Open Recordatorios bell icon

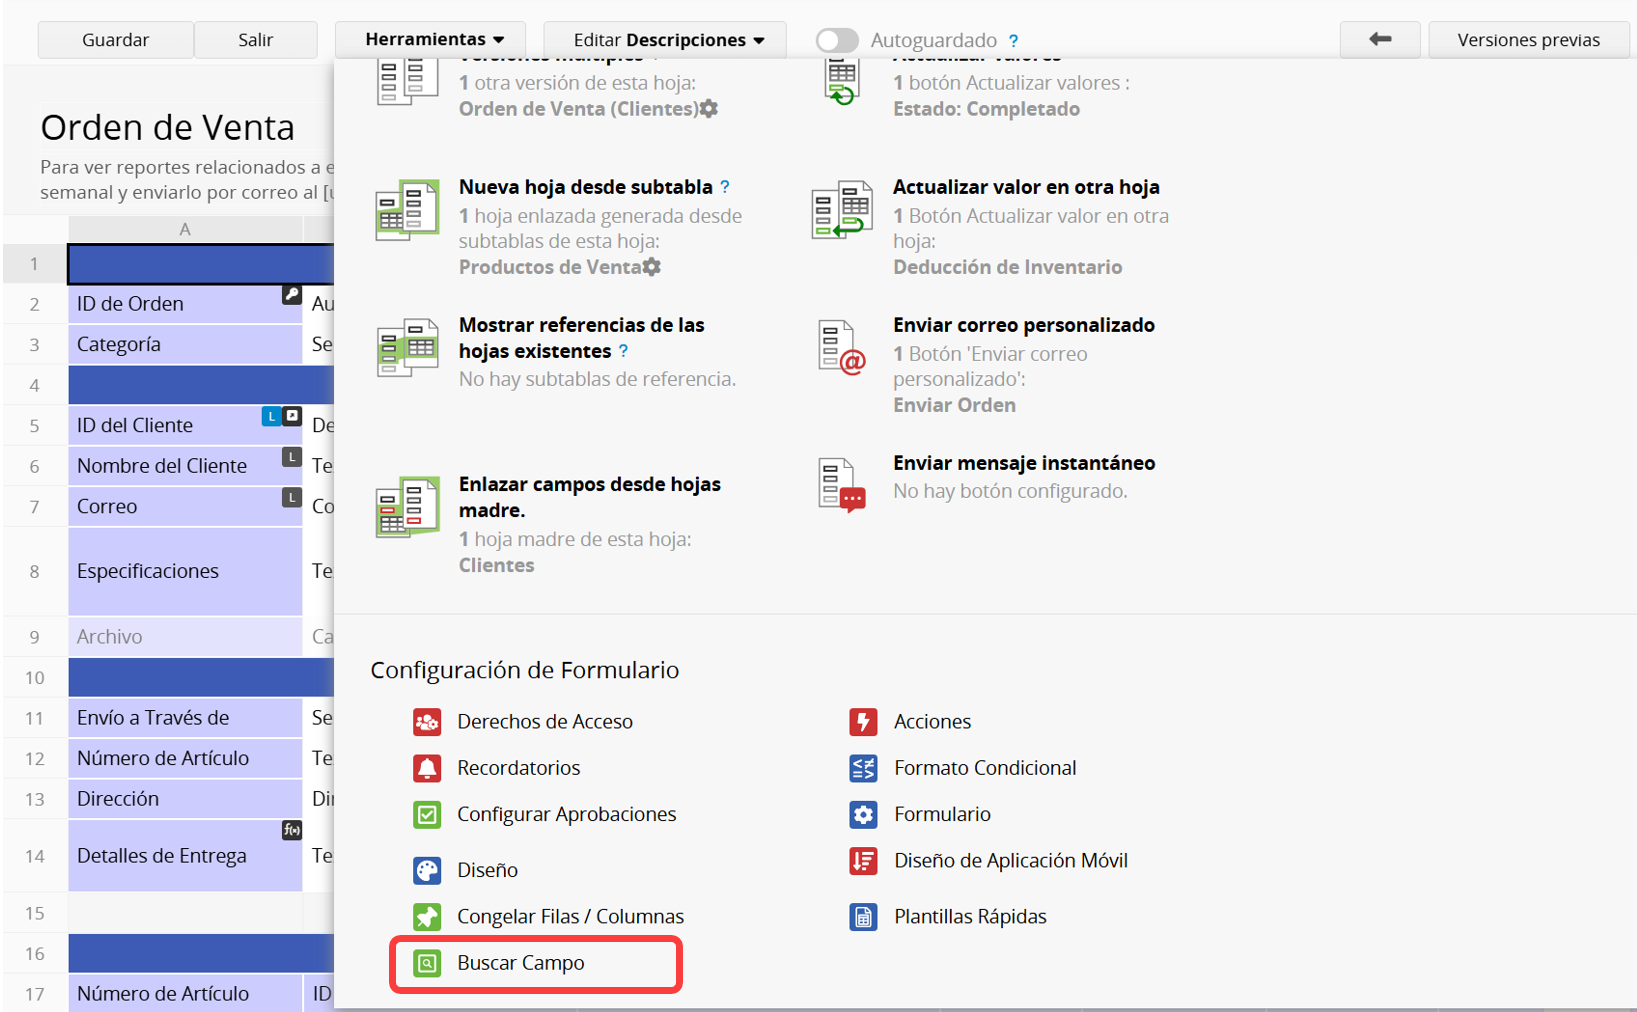427,768
